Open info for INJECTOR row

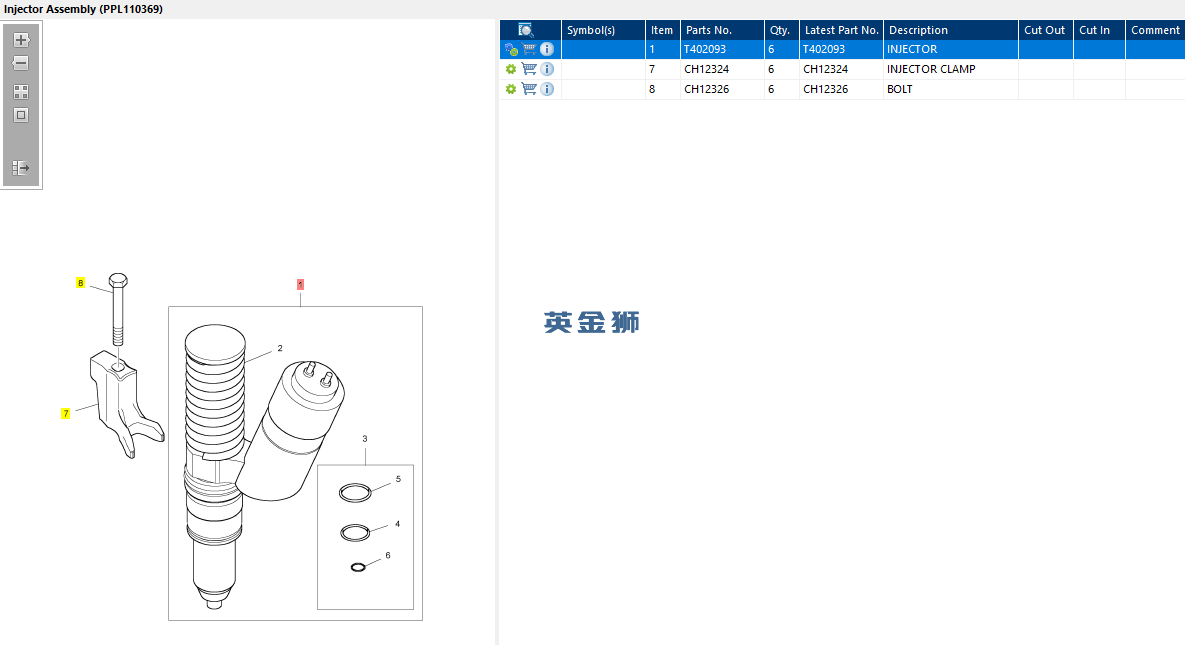click(x=547, y=49)
